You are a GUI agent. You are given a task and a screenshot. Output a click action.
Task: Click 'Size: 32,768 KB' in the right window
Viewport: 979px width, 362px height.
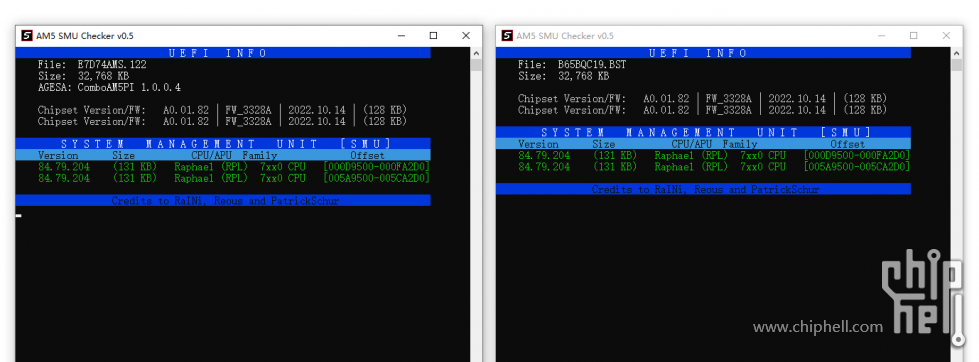[563, 76]
